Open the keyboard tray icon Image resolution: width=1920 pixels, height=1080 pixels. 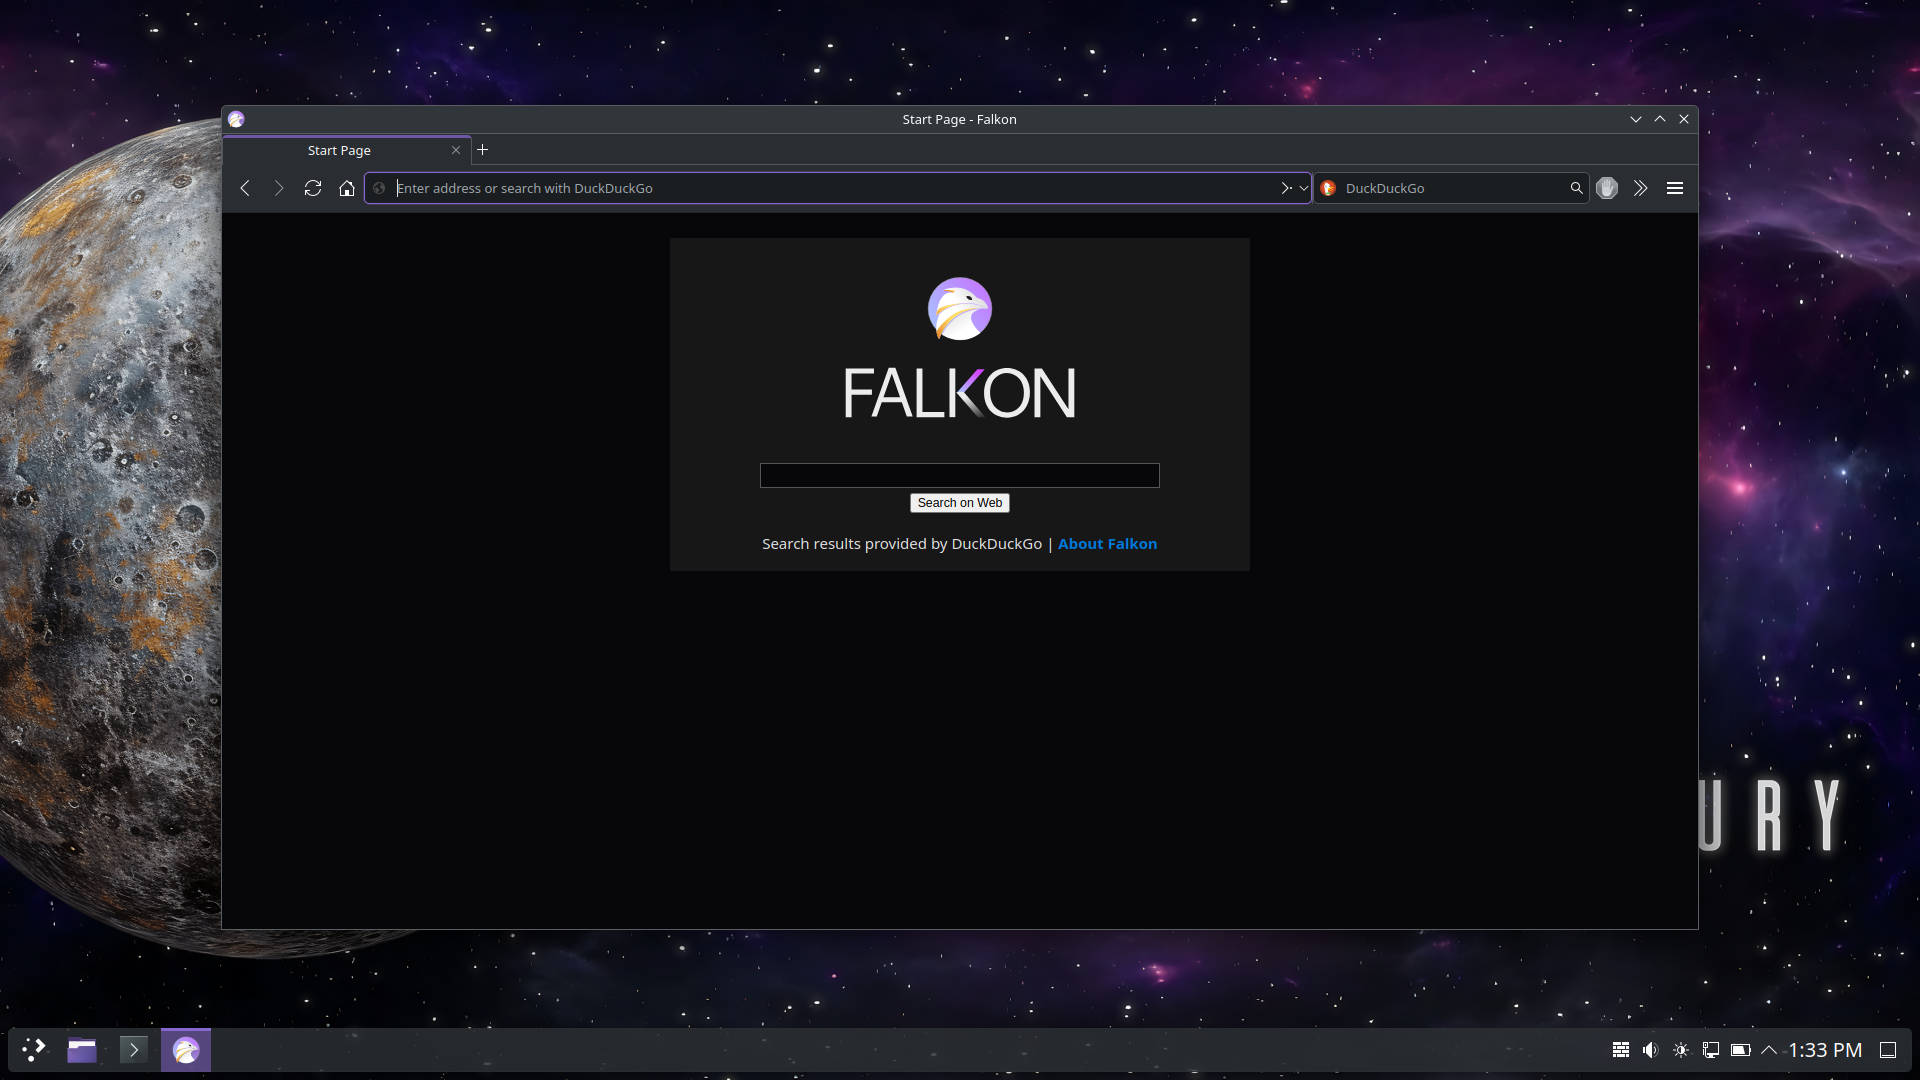point(1621,1050)
